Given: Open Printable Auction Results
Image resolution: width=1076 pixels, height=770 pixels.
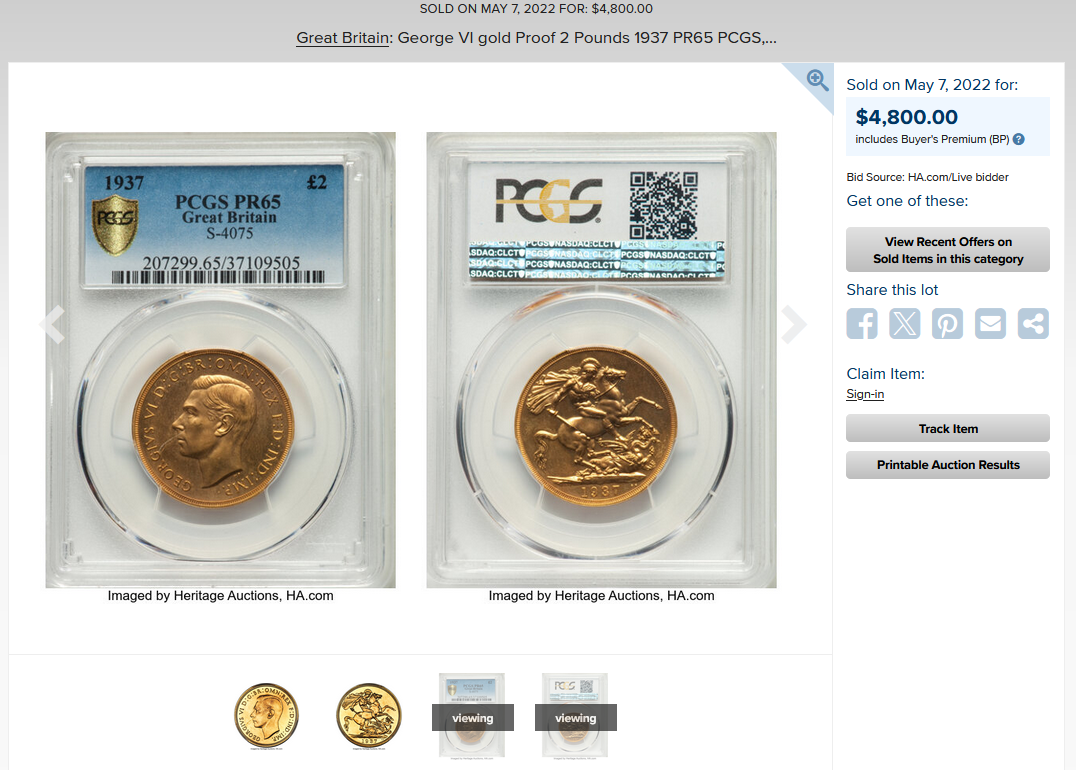Looking at the screenshot, I should tap(948, 465).
